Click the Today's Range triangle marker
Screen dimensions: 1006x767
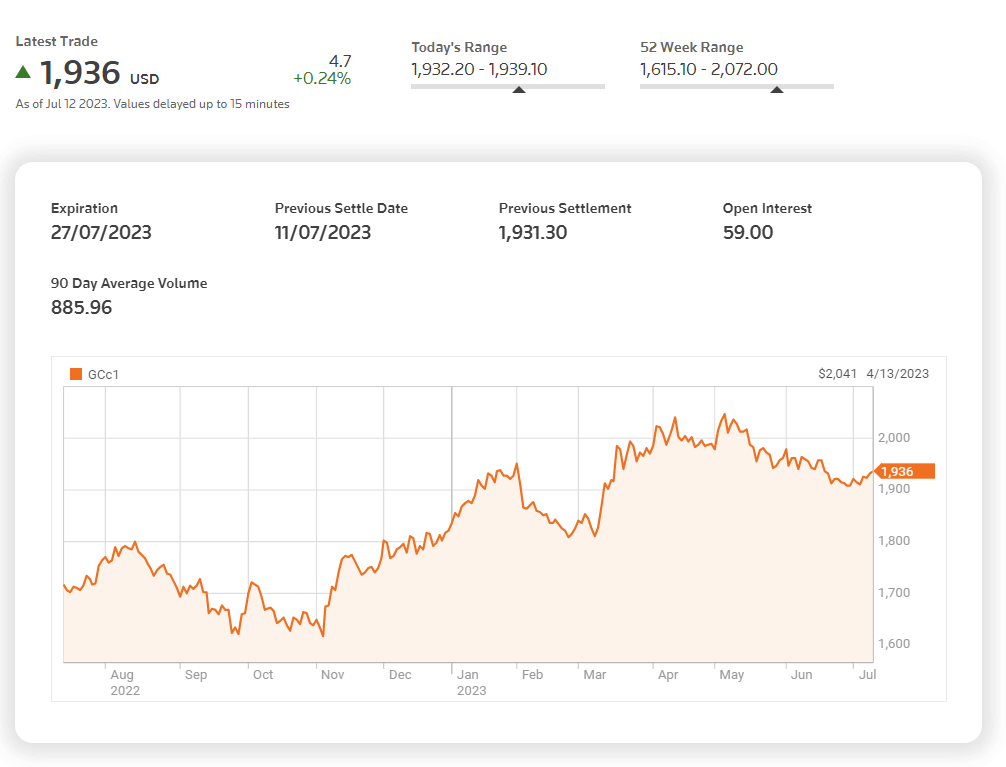(x=518, y=89)
